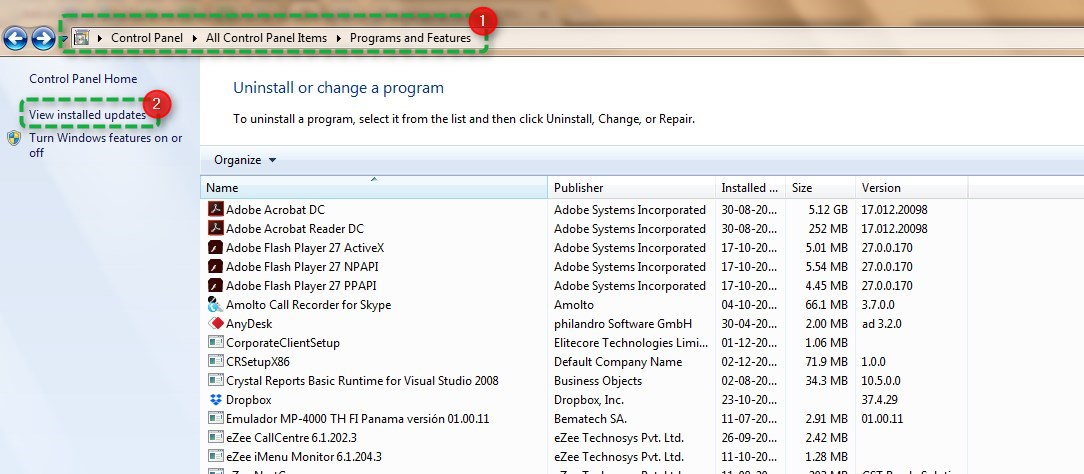1084x474 pixels.
Task: Sort by Installed On column header
Action: (x=750, y=187)
